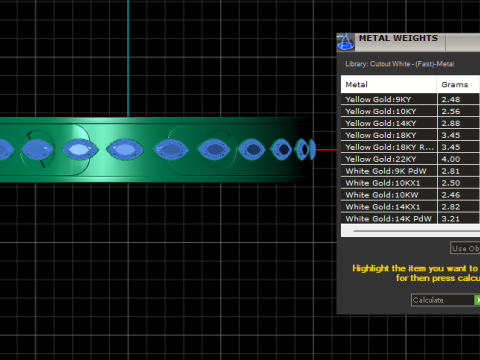Click the 2.46 grams value

pos(451,195)
